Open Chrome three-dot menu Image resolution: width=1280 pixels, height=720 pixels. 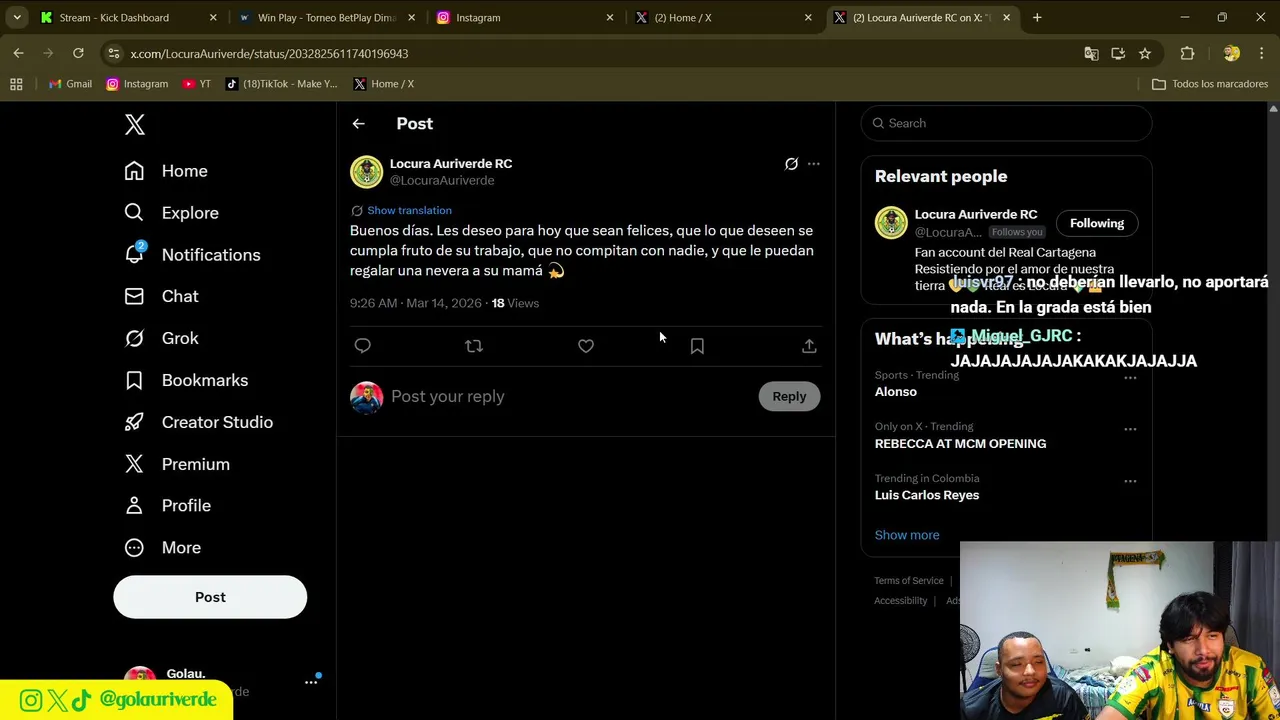click(x=1261, y=53)
